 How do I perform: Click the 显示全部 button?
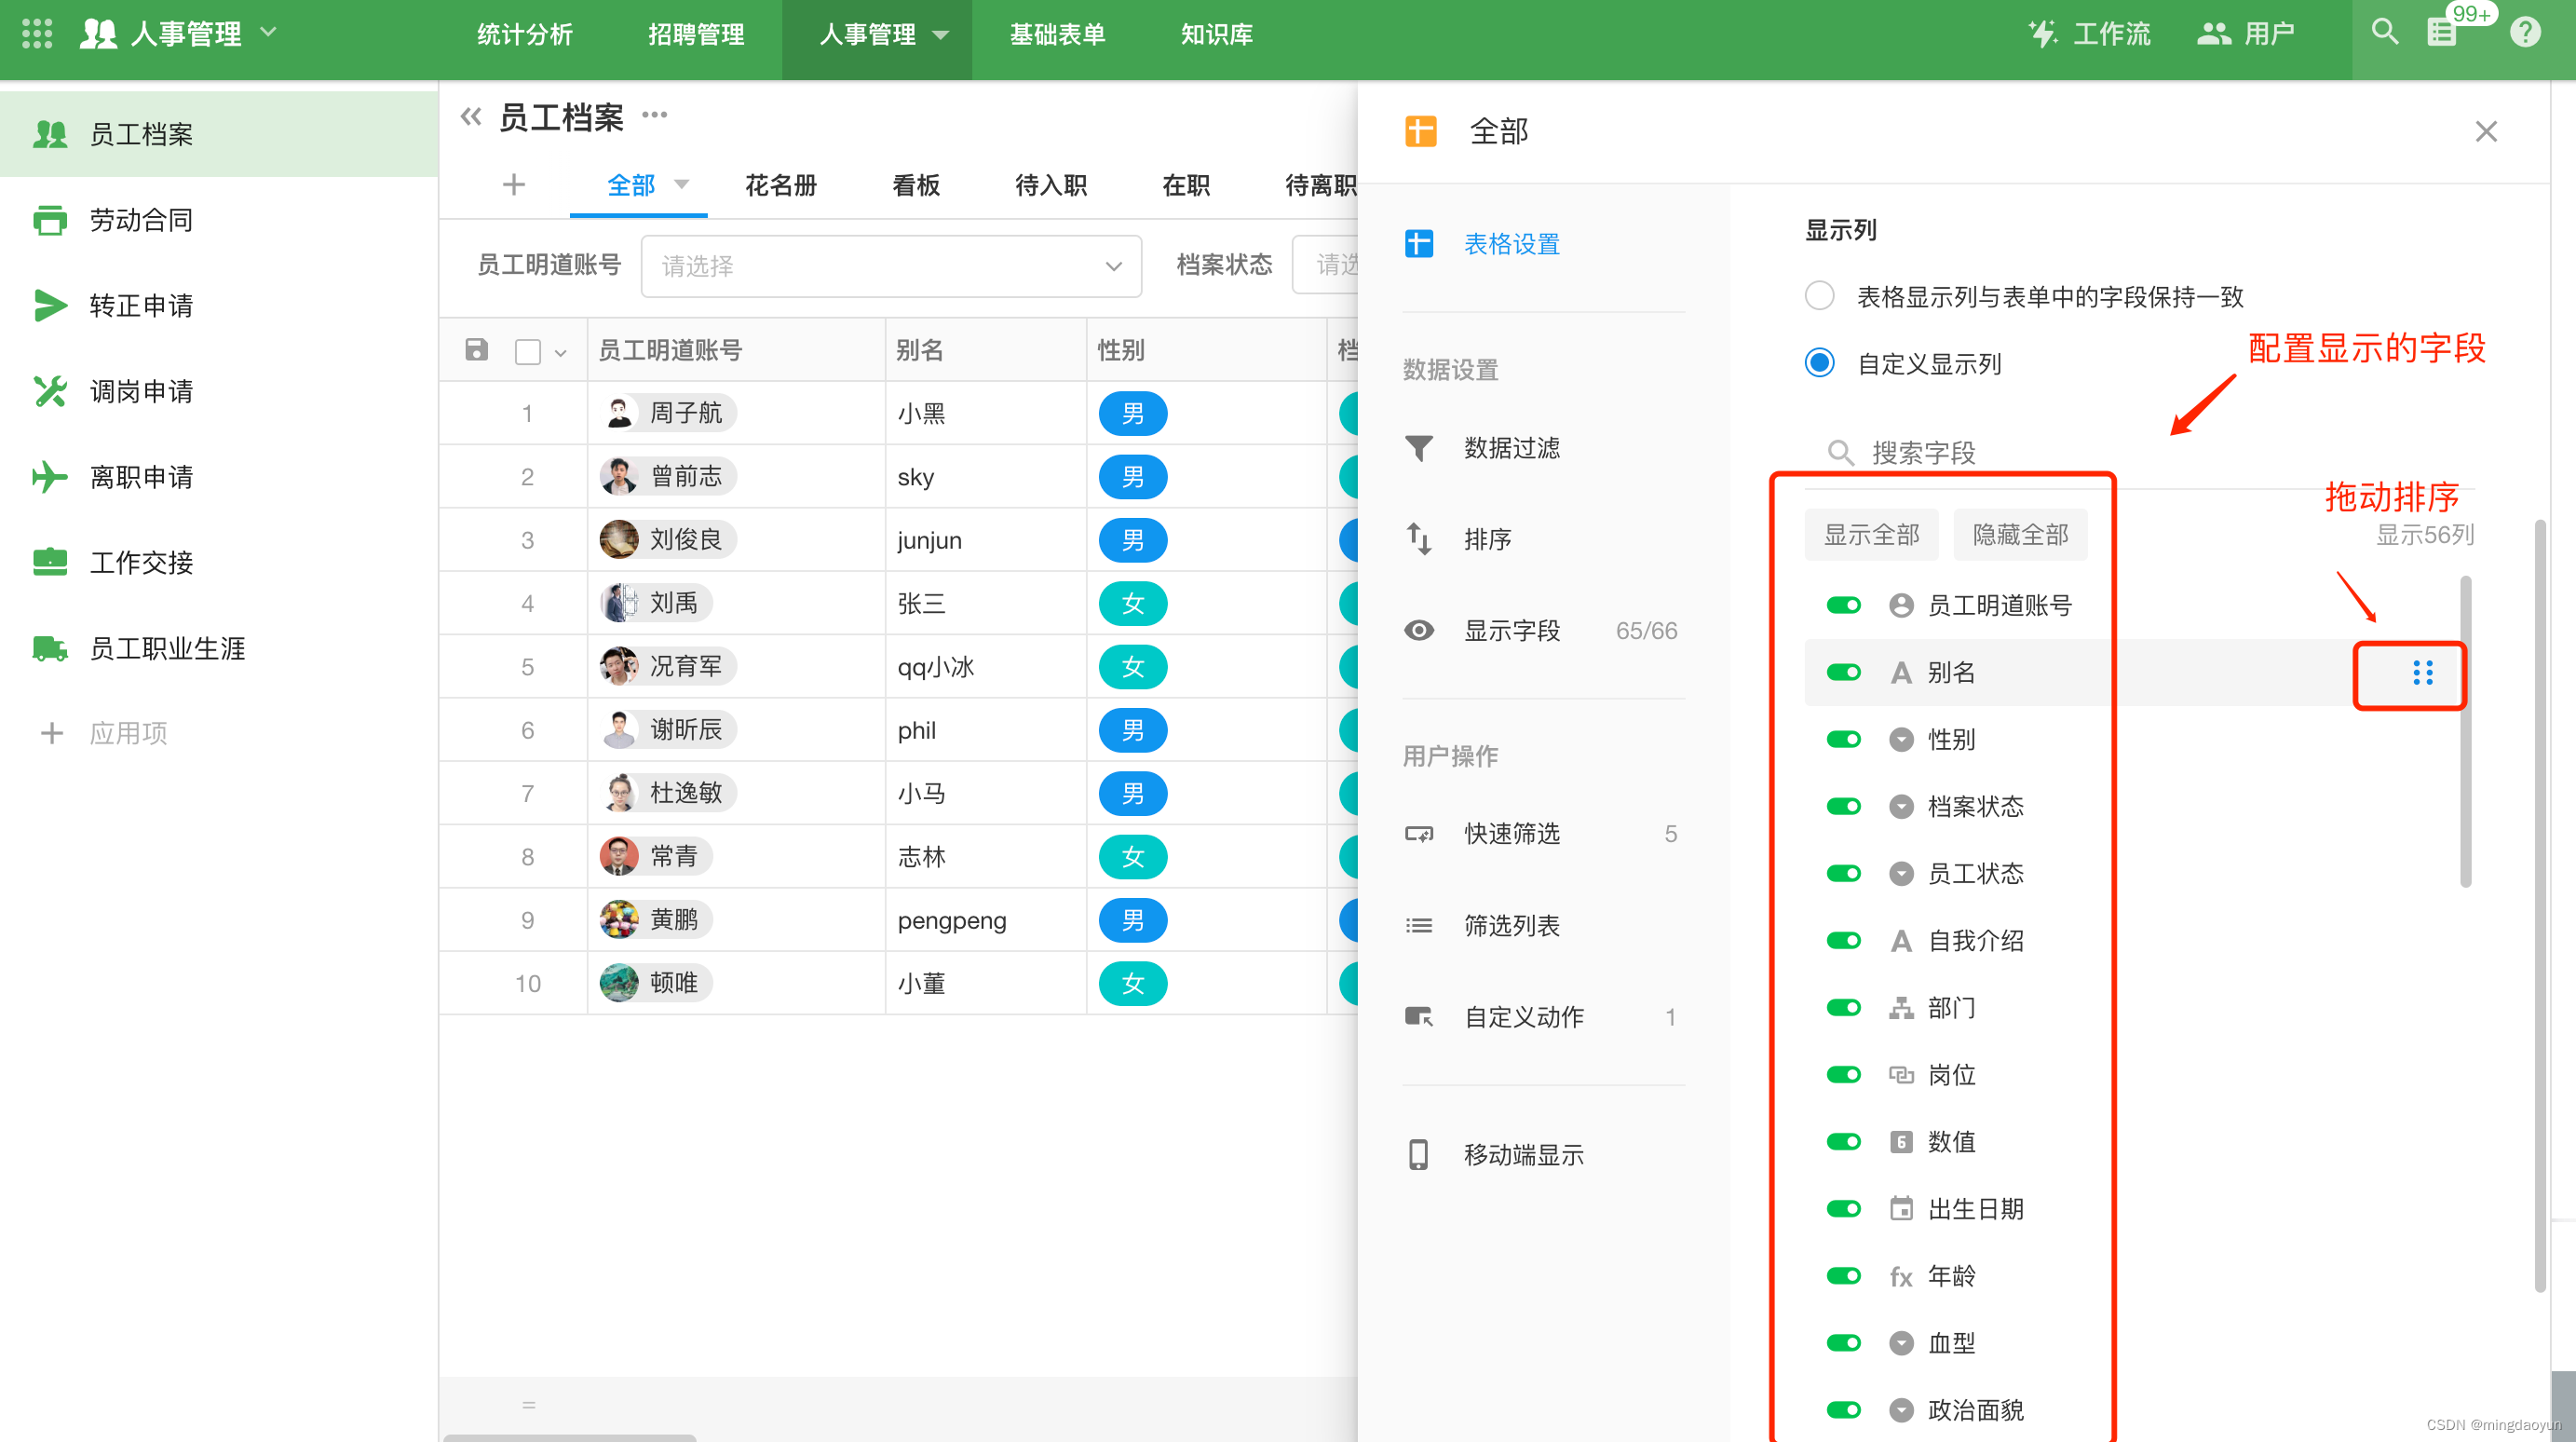pyautogui.click(x=1870, y=535)
